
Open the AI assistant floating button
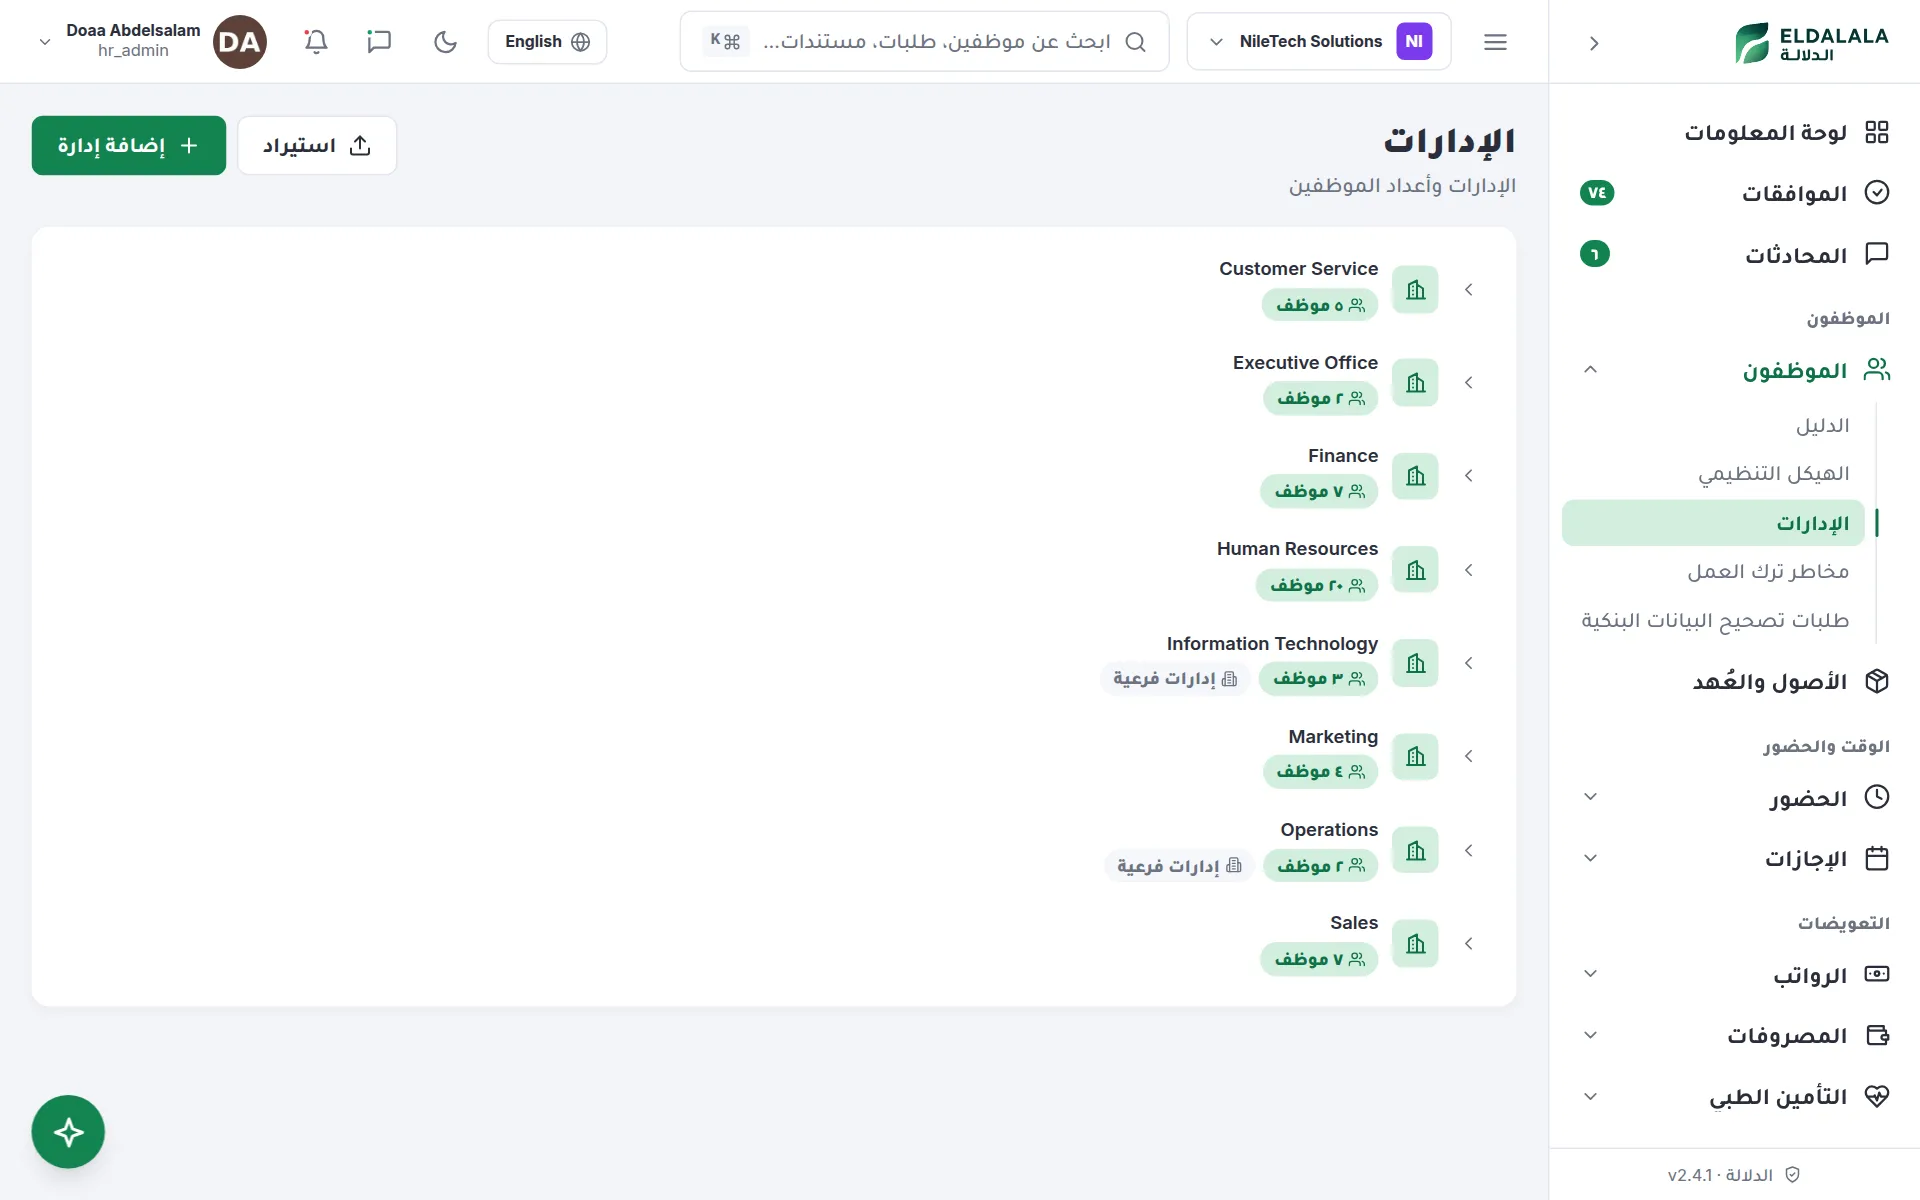[68, 1132]
